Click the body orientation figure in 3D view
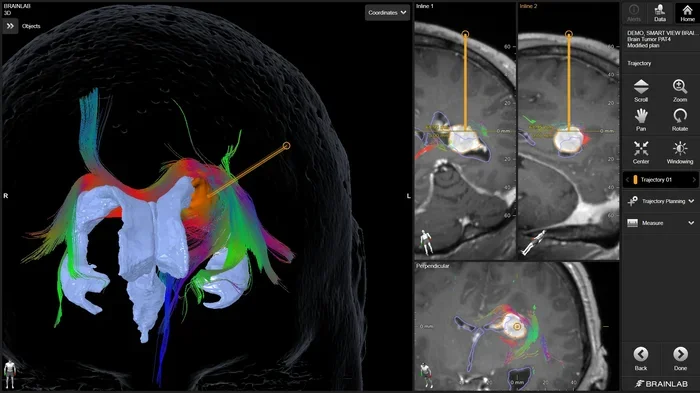Image resolution: width=700 pixels, height=393 pixels. point(9,374)
